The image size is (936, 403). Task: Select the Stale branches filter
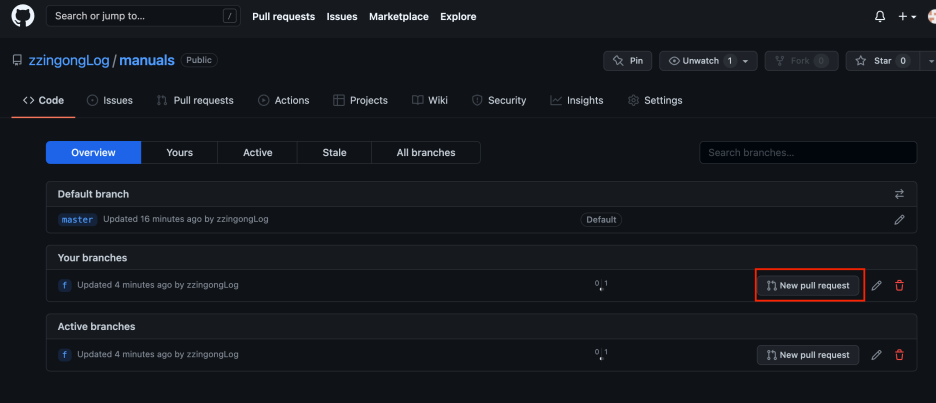tap(334, 153)
